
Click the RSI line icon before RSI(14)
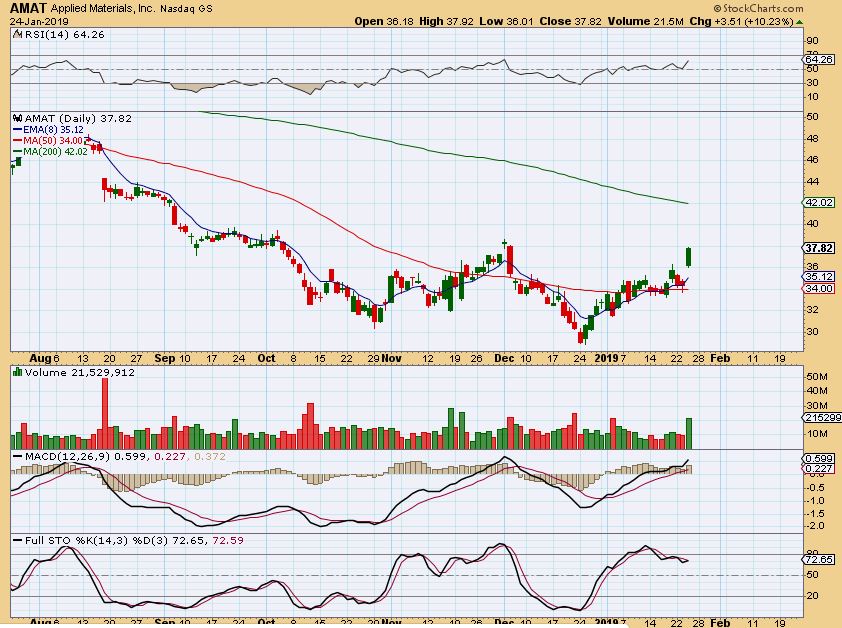(18, 34)
